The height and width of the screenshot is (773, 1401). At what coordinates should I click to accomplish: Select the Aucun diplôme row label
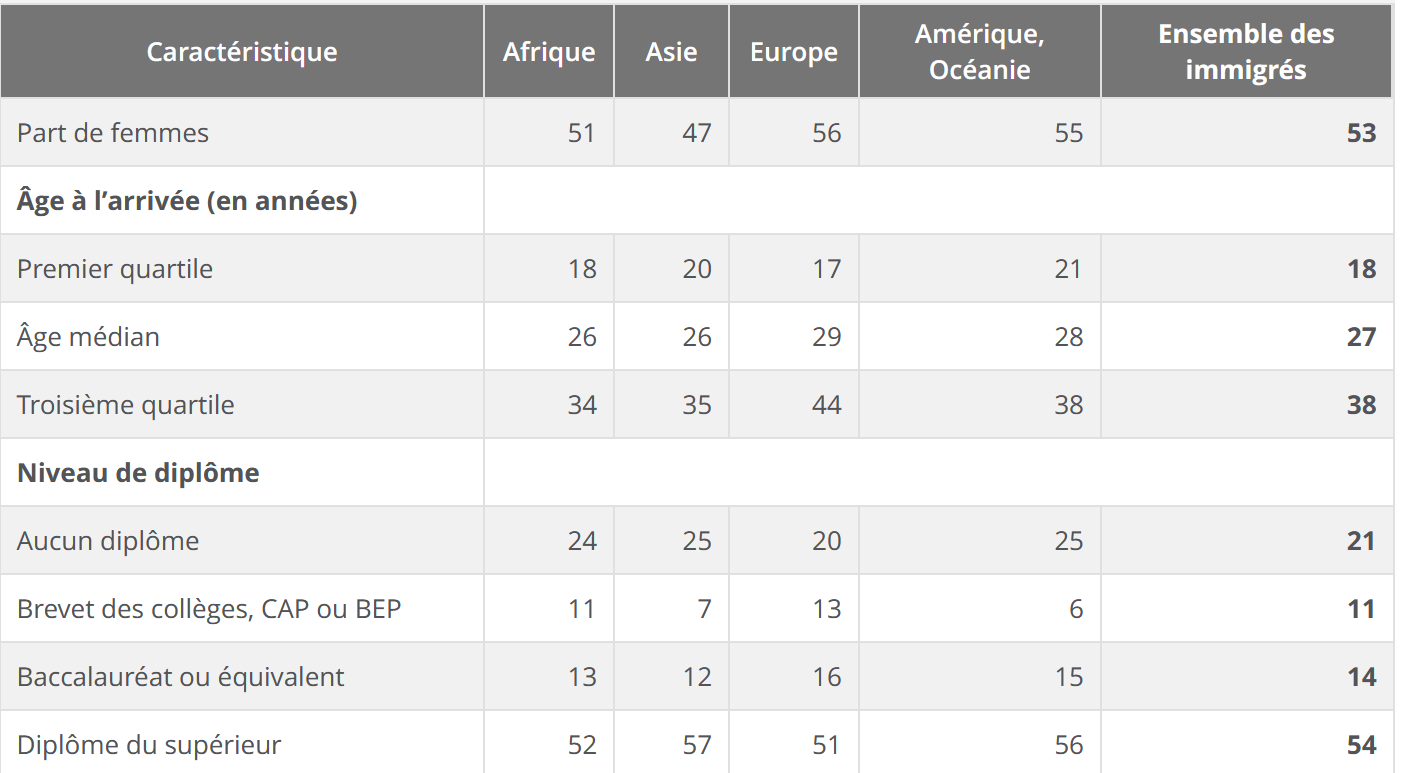(x=108, y=541)
